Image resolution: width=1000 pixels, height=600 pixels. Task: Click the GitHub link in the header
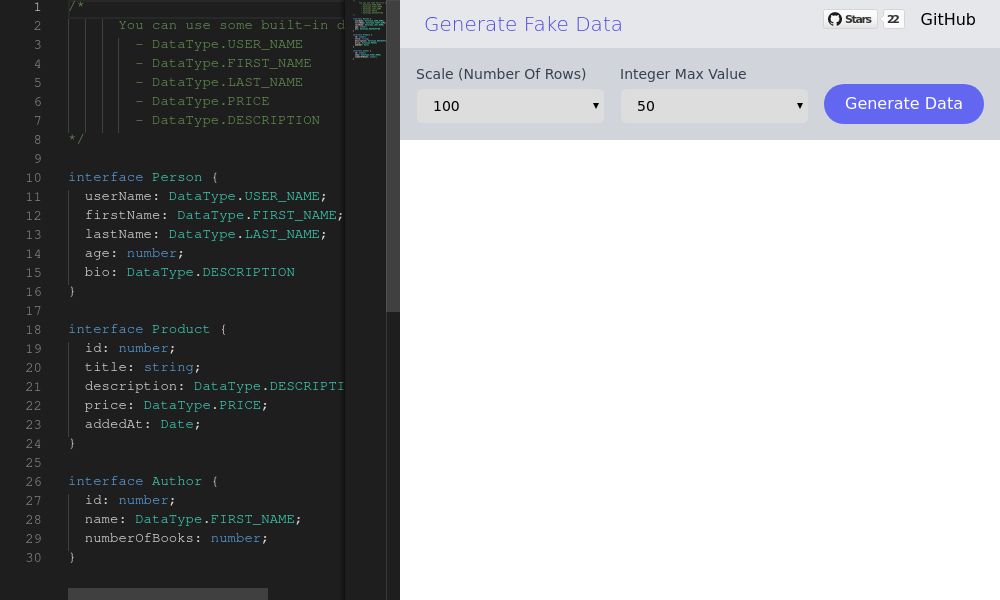pos(947,19)
